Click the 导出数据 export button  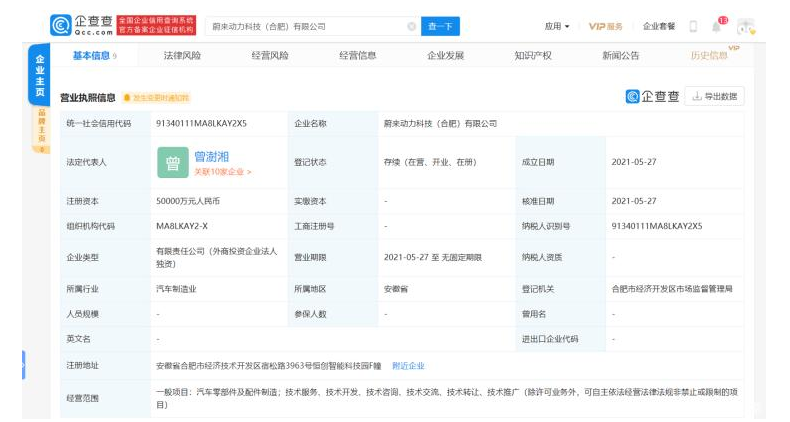[x=715, y=96]
